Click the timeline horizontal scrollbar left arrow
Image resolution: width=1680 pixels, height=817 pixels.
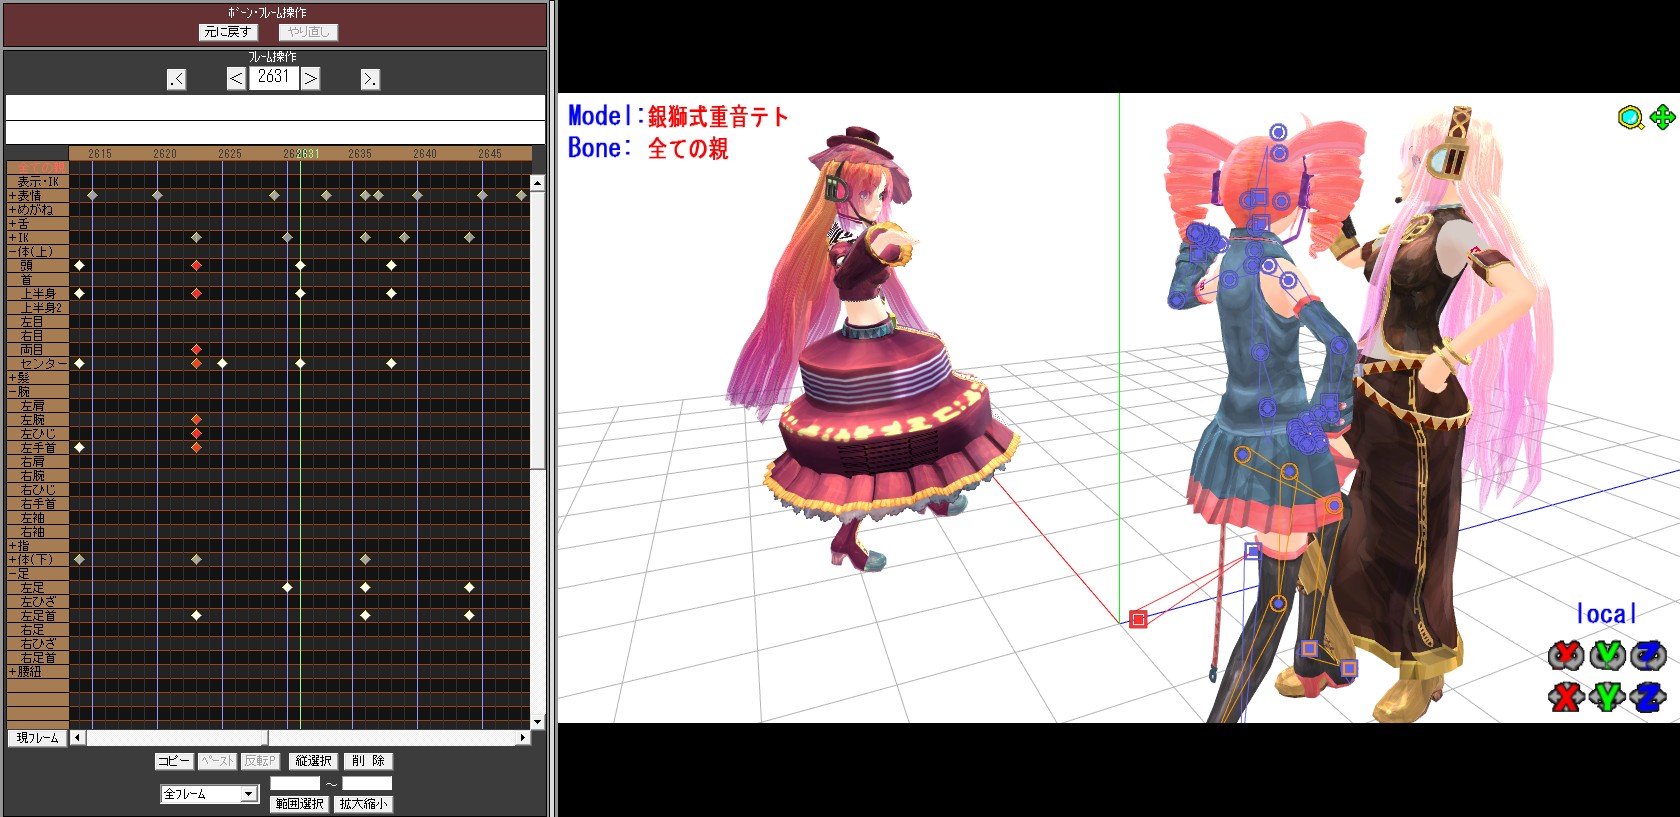(x=77, y=738)
